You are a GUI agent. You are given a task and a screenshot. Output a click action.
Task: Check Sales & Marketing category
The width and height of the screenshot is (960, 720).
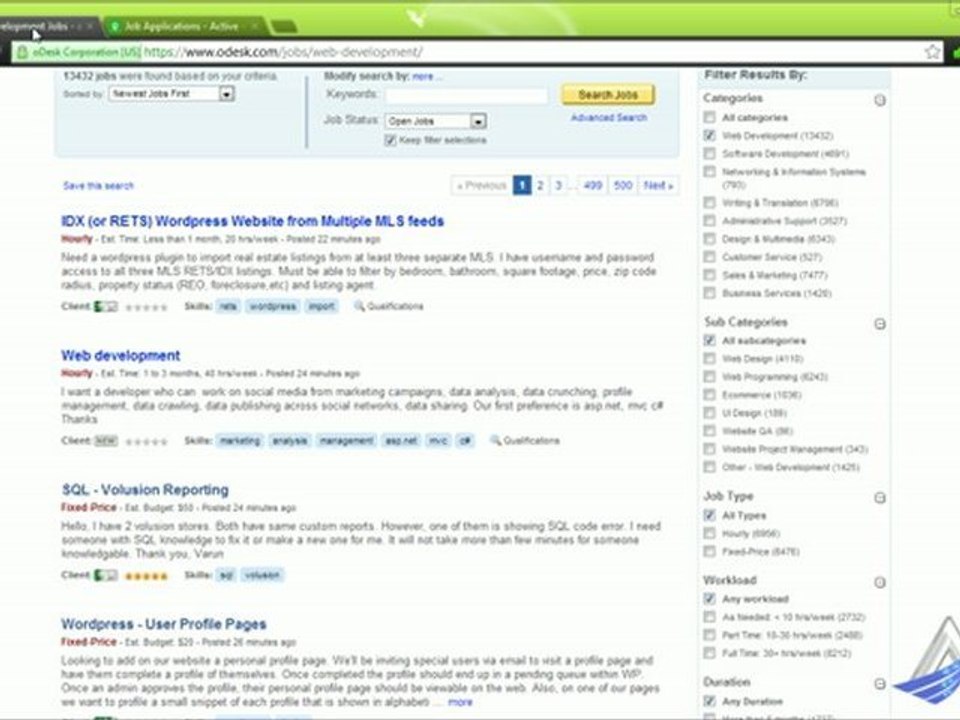(709, 275)
